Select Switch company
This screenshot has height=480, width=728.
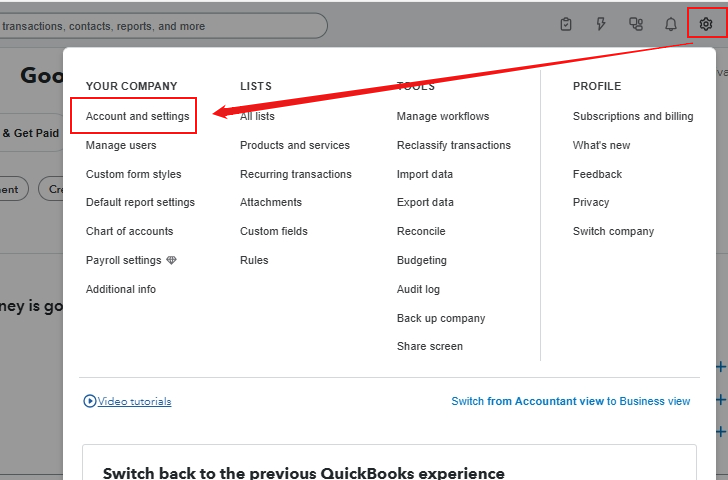click(x=613, y=231)
